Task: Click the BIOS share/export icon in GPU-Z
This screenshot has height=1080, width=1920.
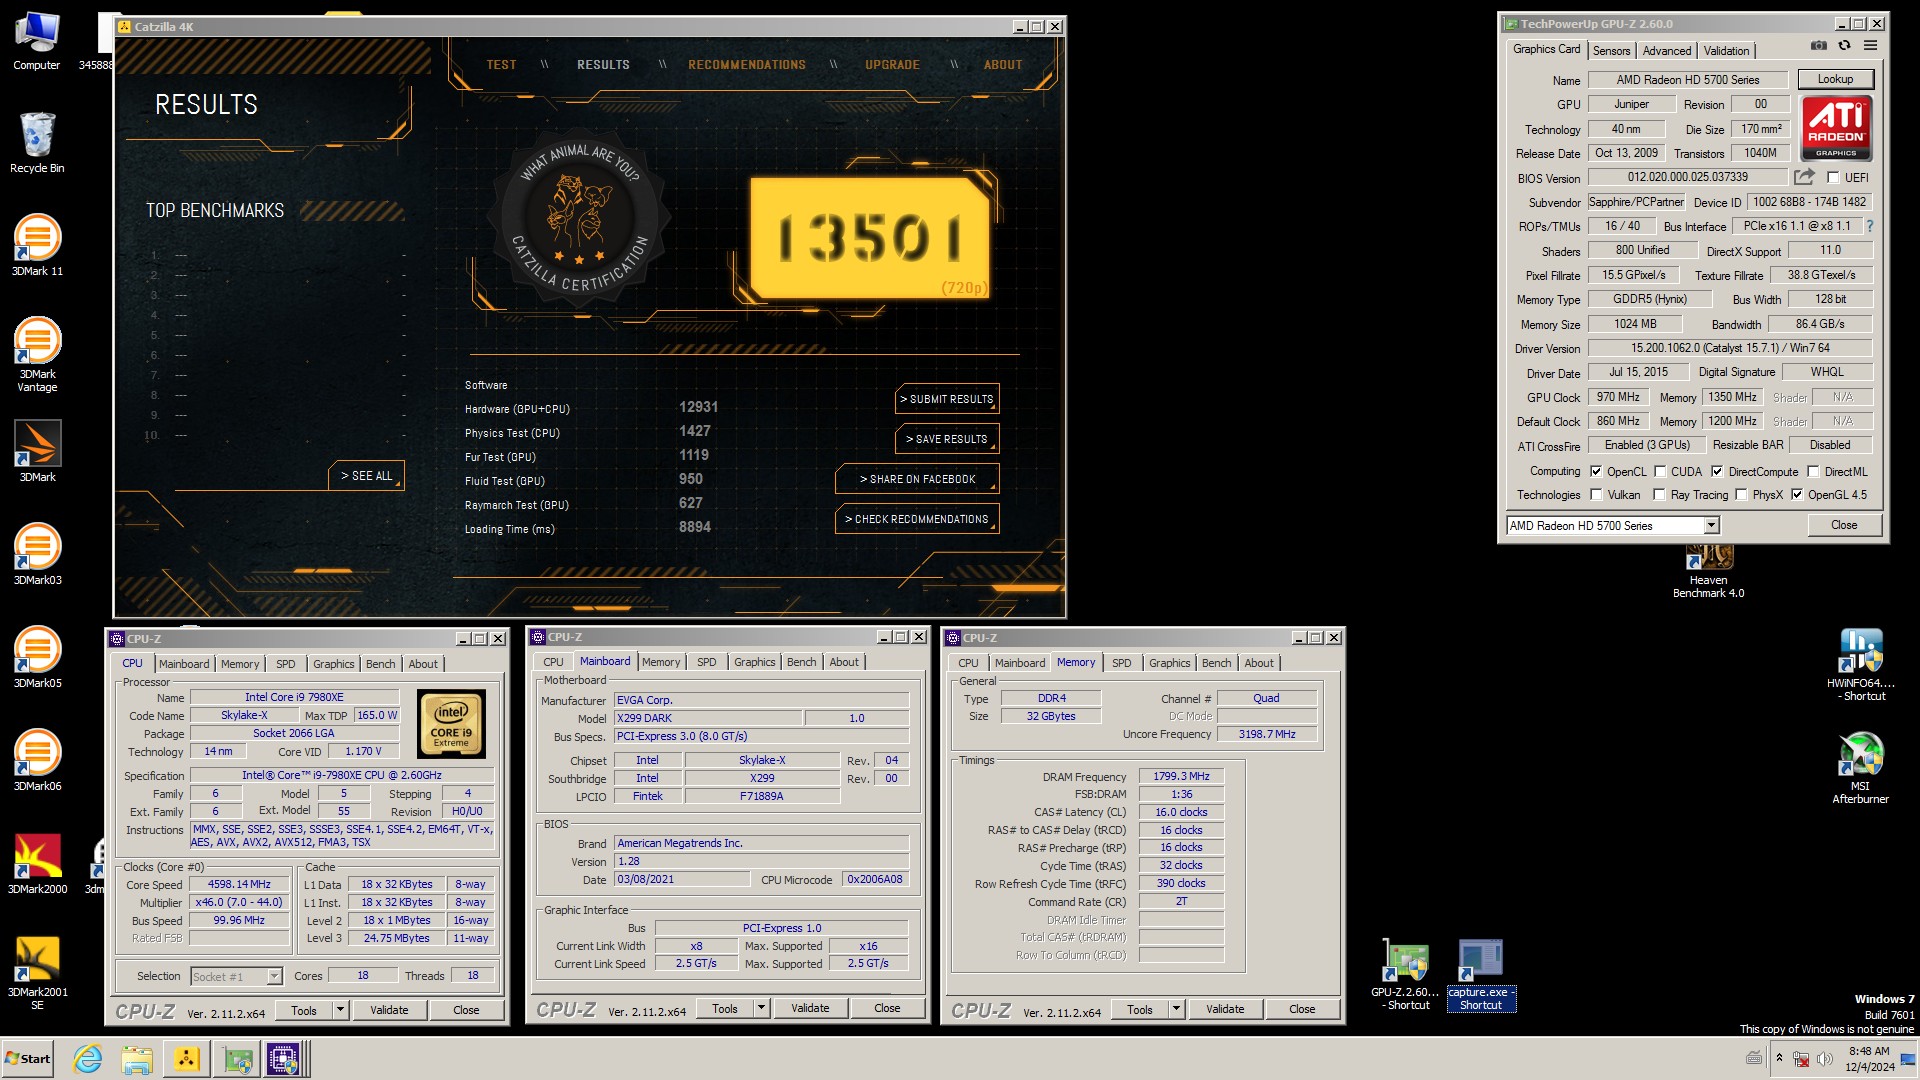Action: [x=1804, y=177]
